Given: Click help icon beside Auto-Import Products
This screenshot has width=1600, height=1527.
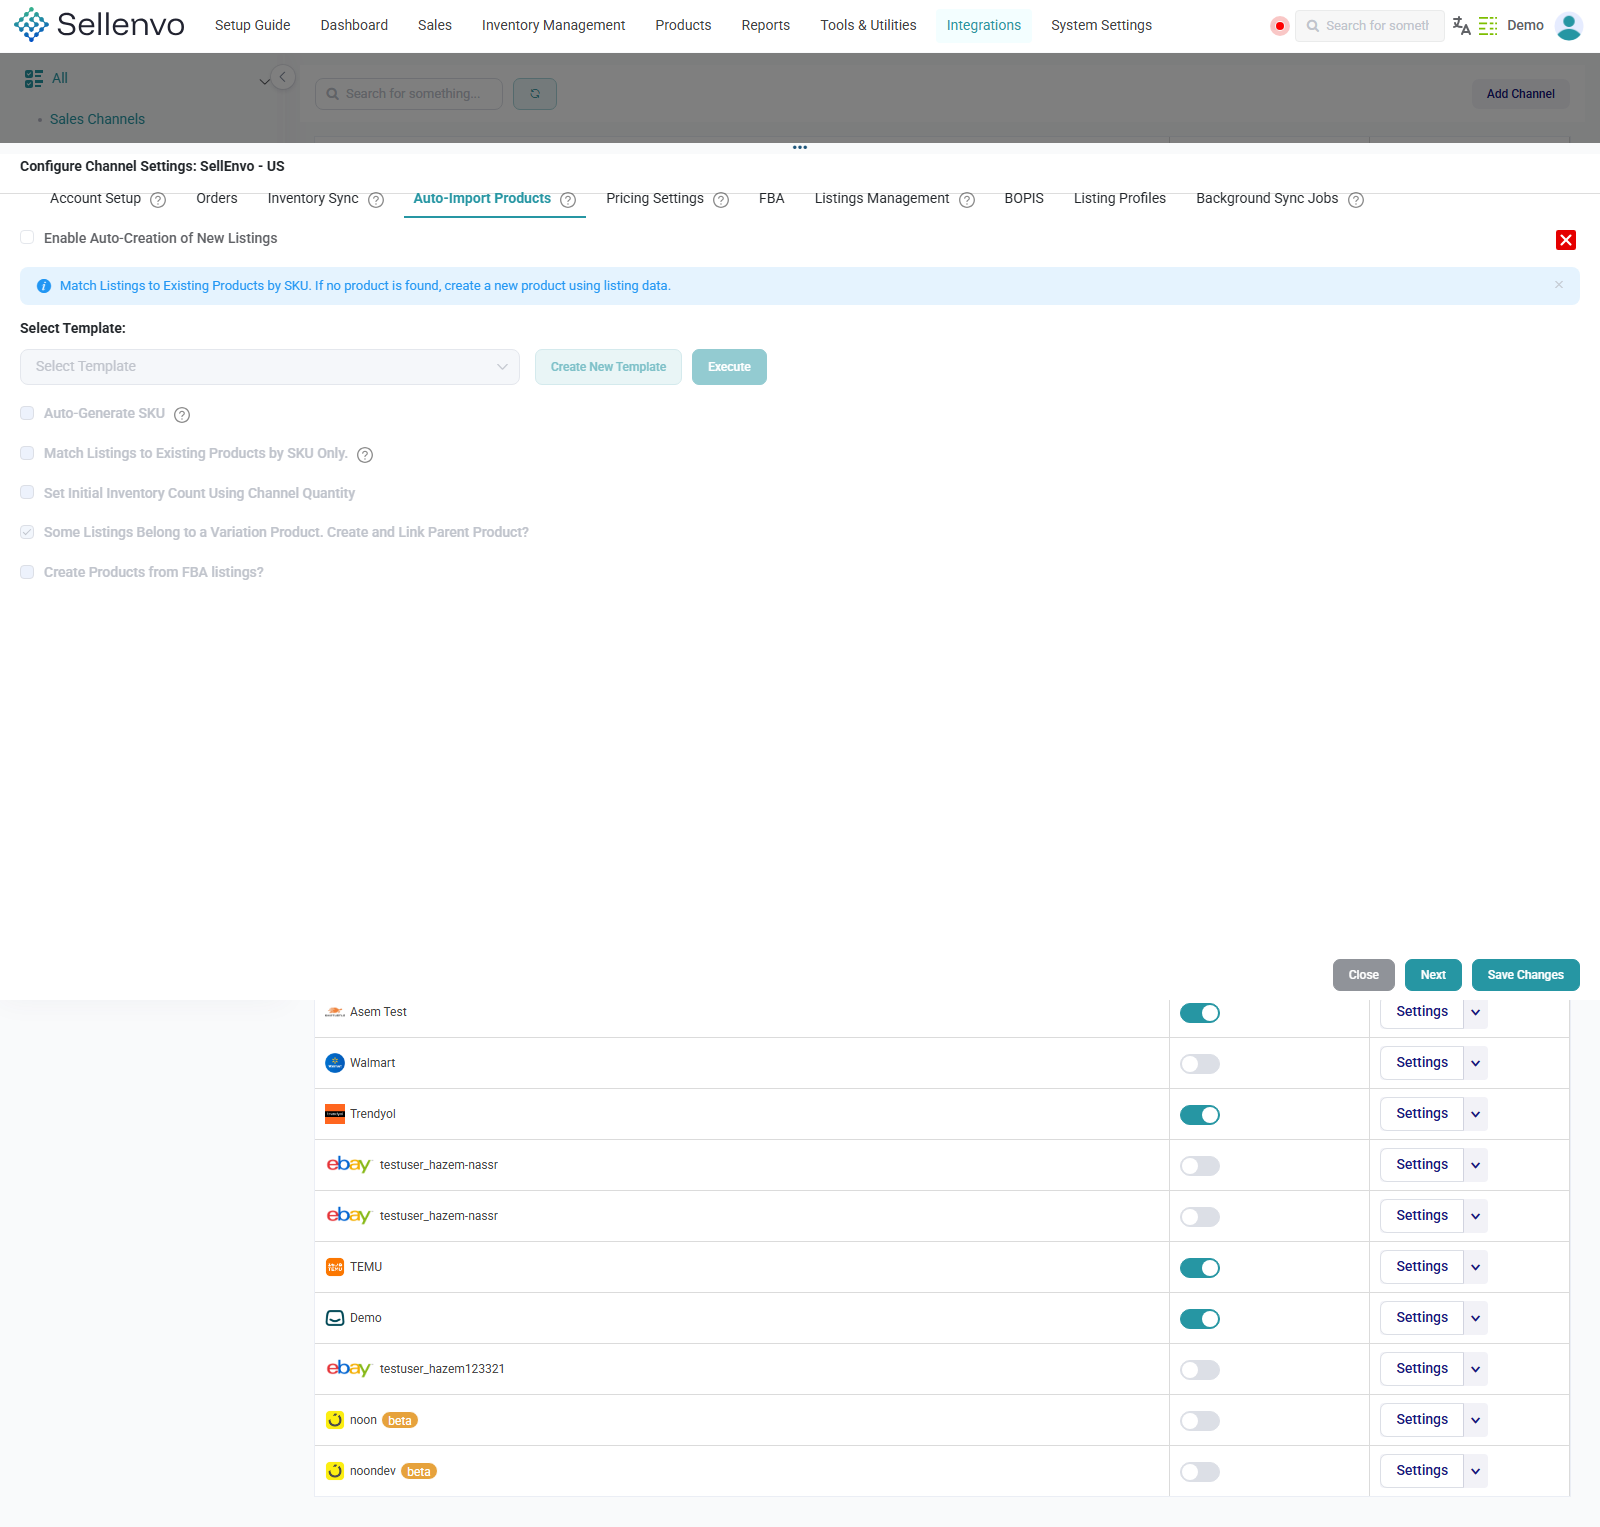Looking at the screenshot, I should coord(568,200).
